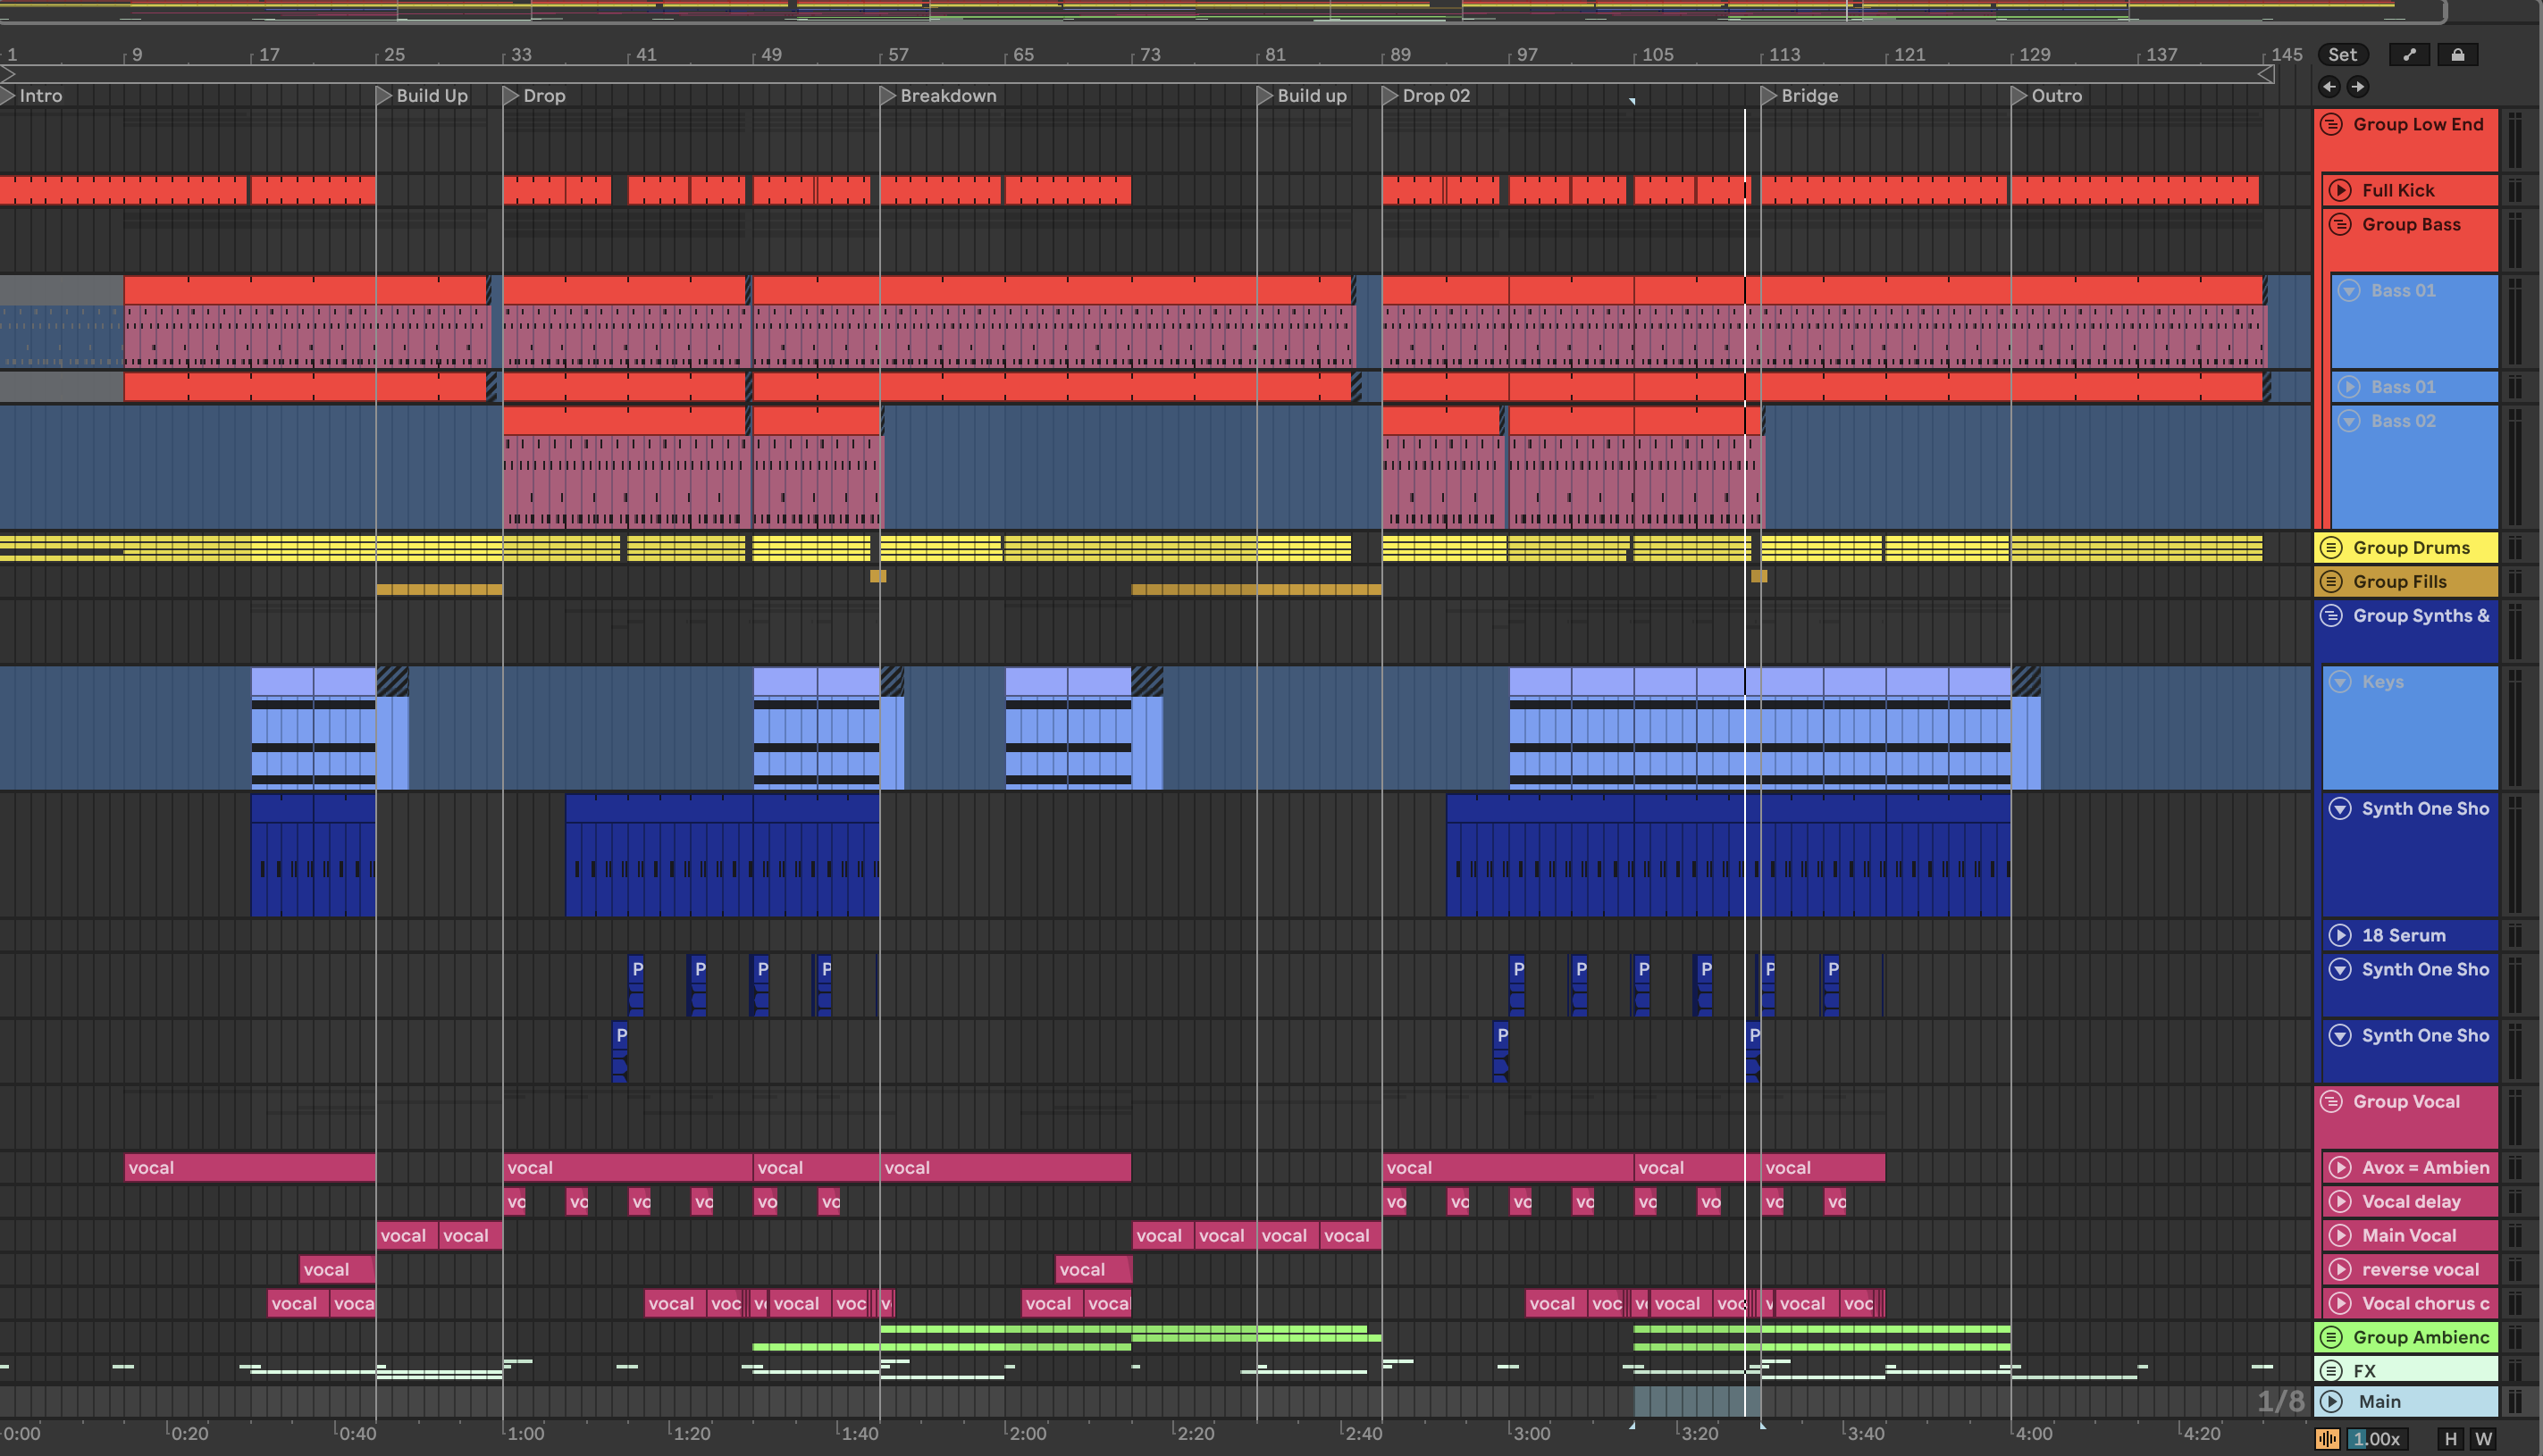Image resolution: width=2543 pixels, height=1456 pixels.
Task: Unfold the Group Drums track
Action: coord(2331,548)
